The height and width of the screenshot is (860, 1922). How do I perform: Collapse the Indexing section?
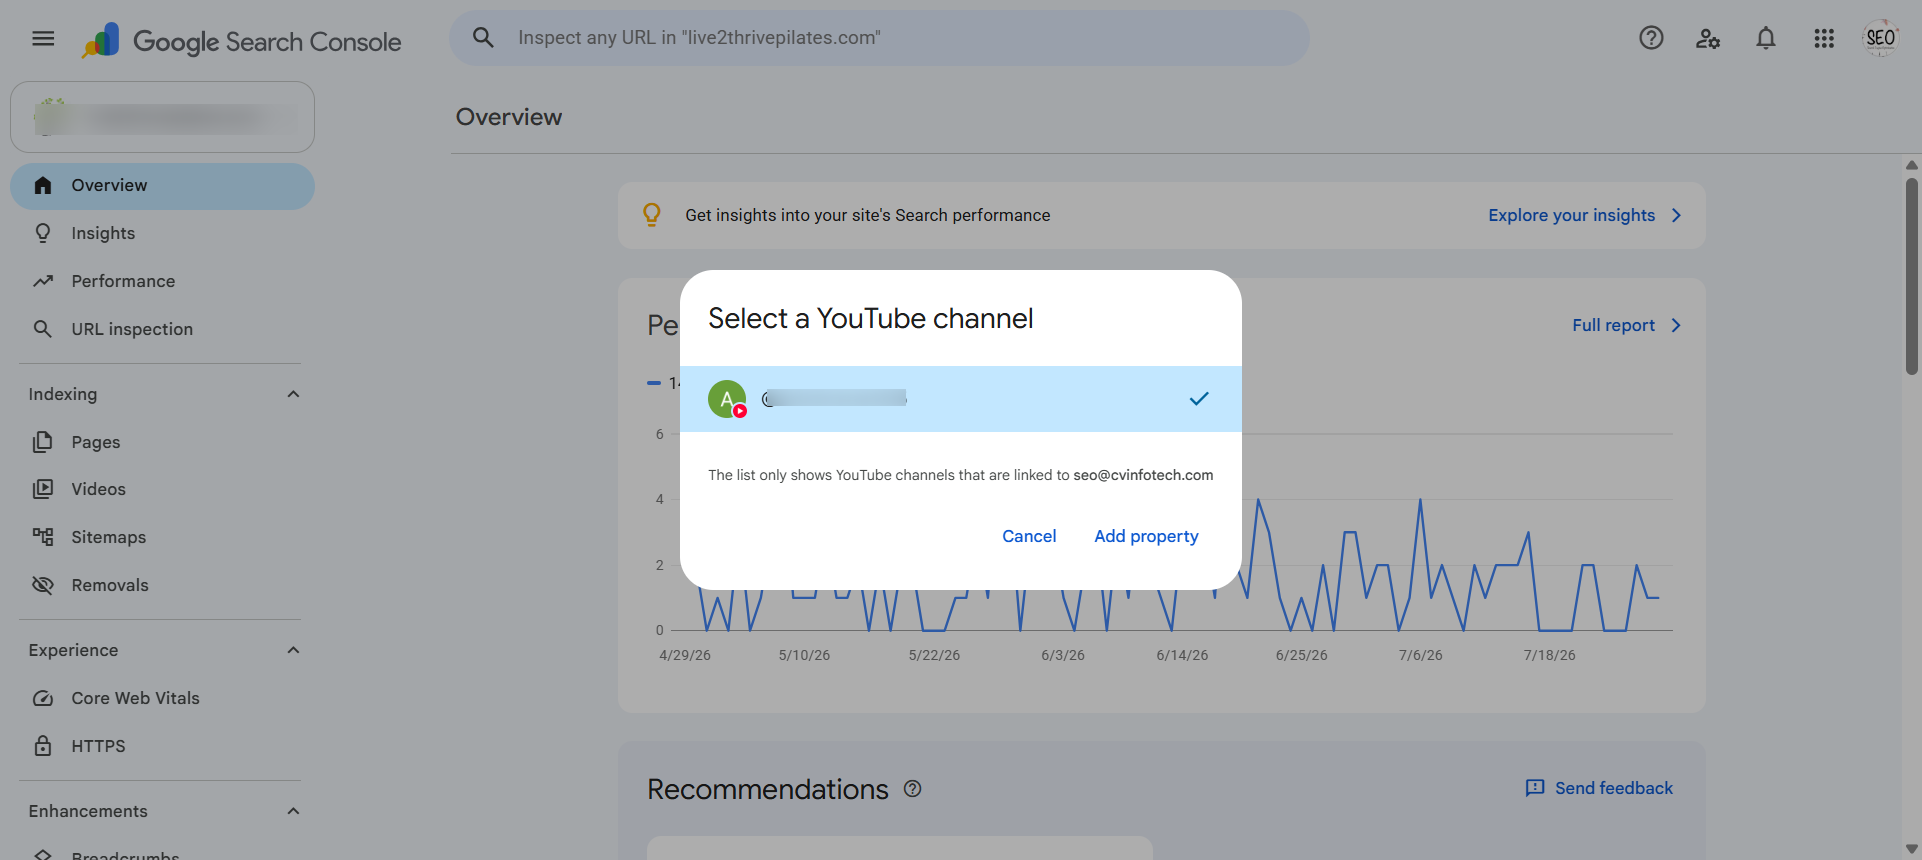(293, 394)
